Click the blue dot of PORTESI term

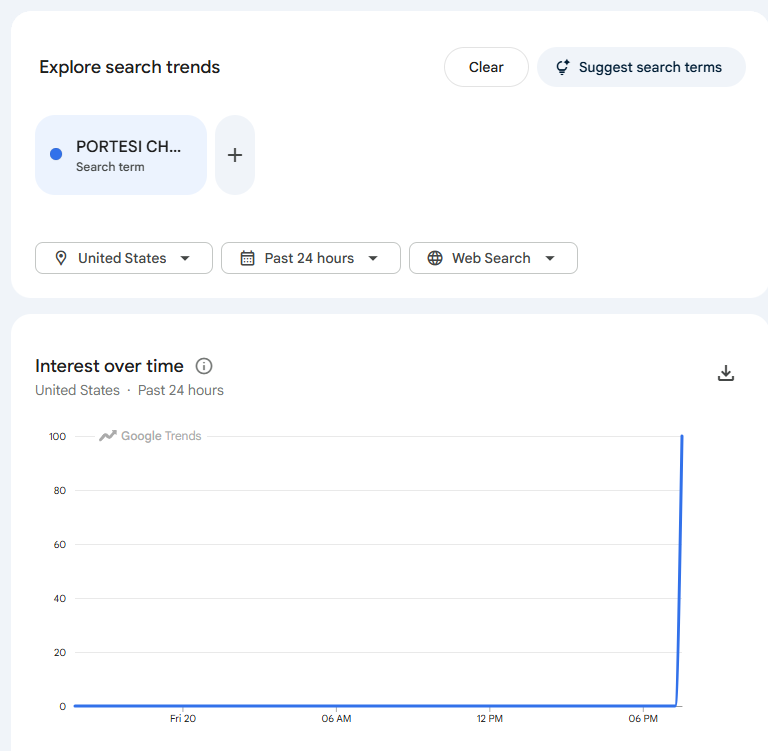56,154
